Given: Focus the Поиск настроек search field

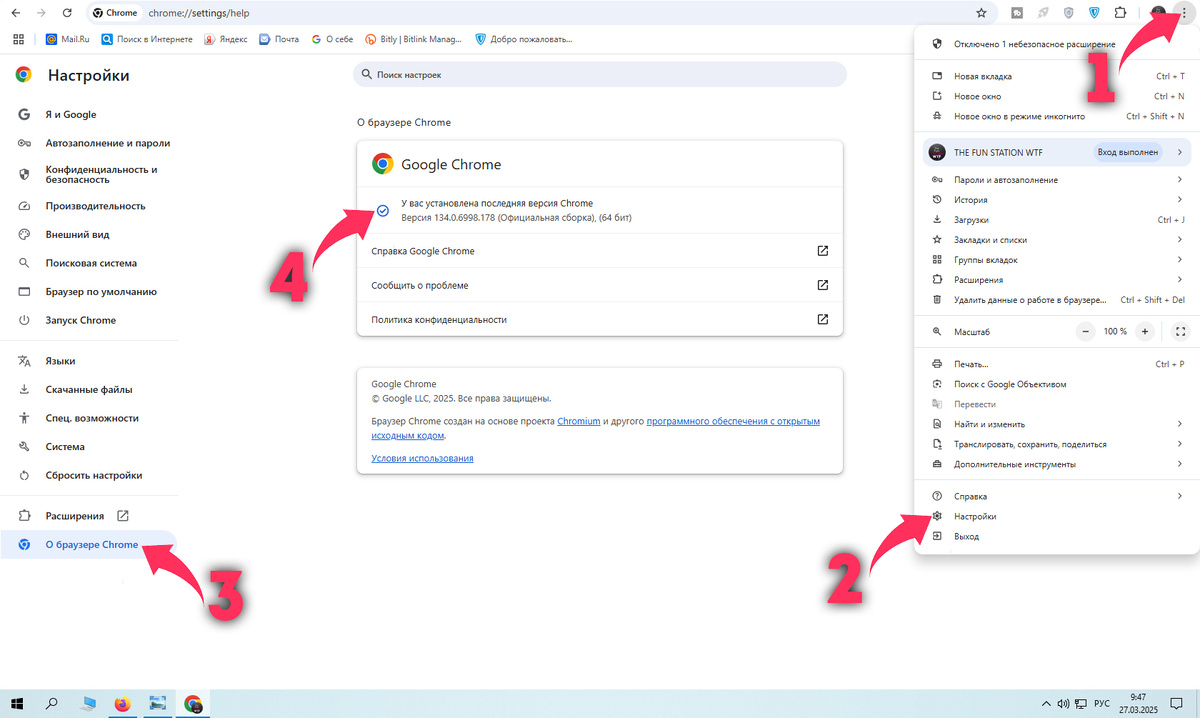Looking at the screenshot, I should [x=600, y=75].
